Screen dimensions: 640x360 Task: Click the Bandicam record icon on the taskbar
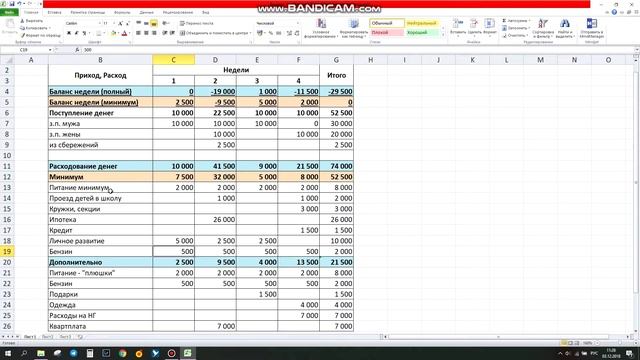[171, 353]
